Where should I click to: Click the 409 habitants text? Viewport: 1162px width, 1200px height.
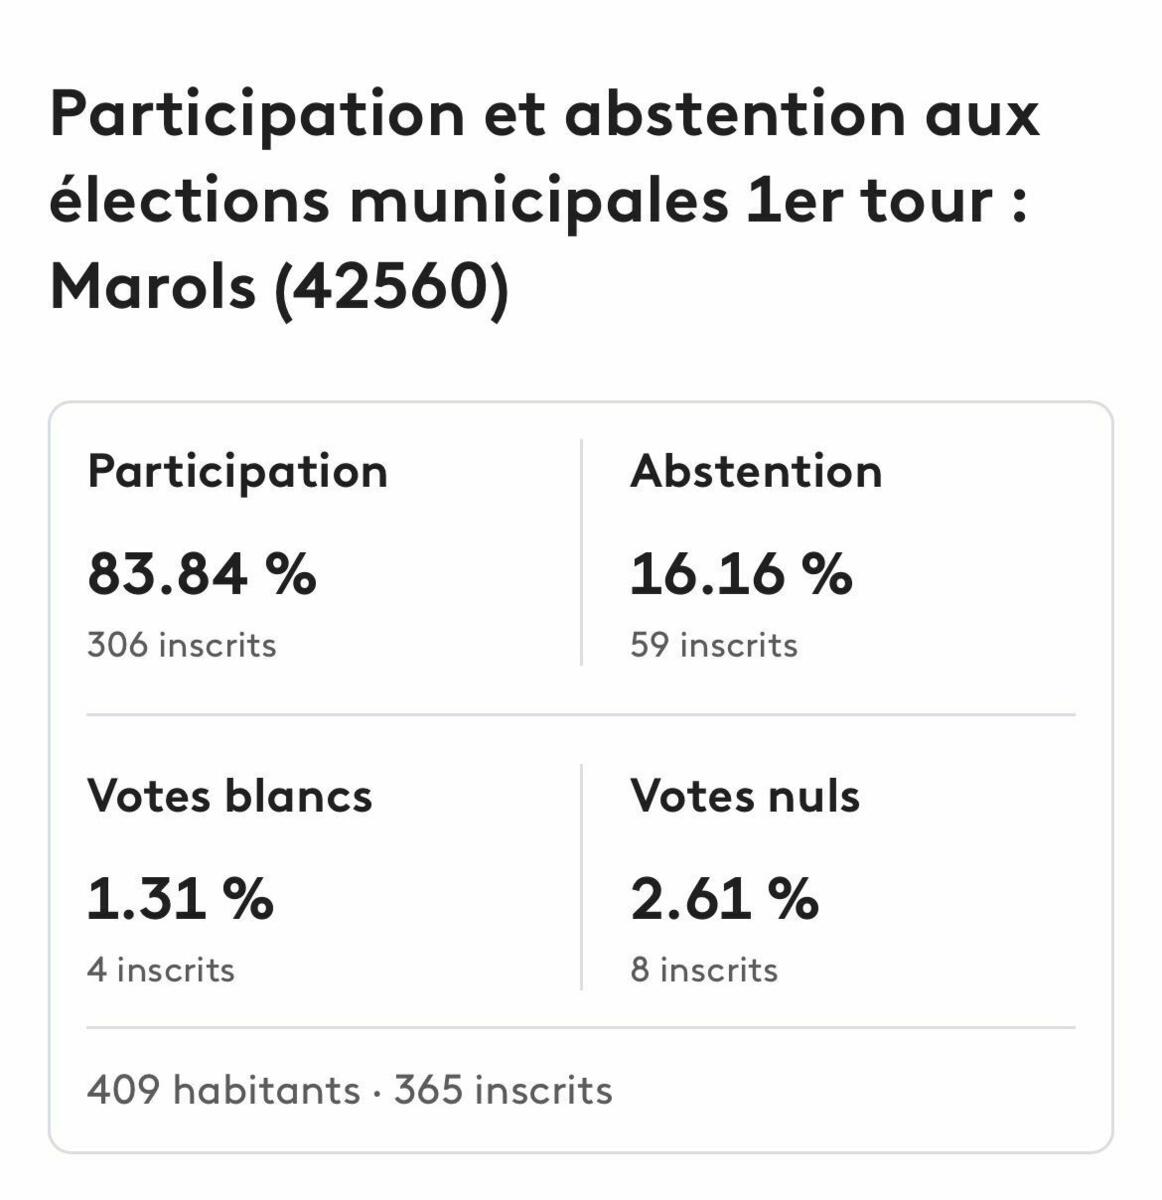coord(223,1089)
